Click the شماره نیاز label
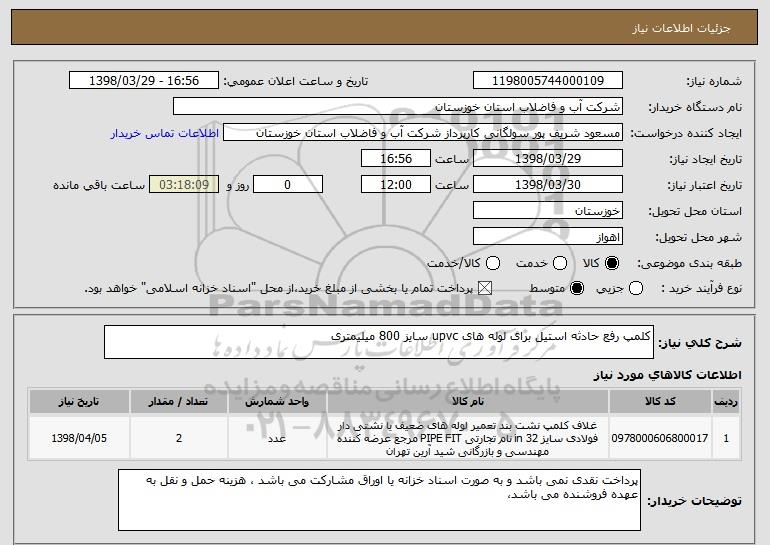The width and height of the screenshot is (770, 545). pyautogui.click(x=714, y=81)
